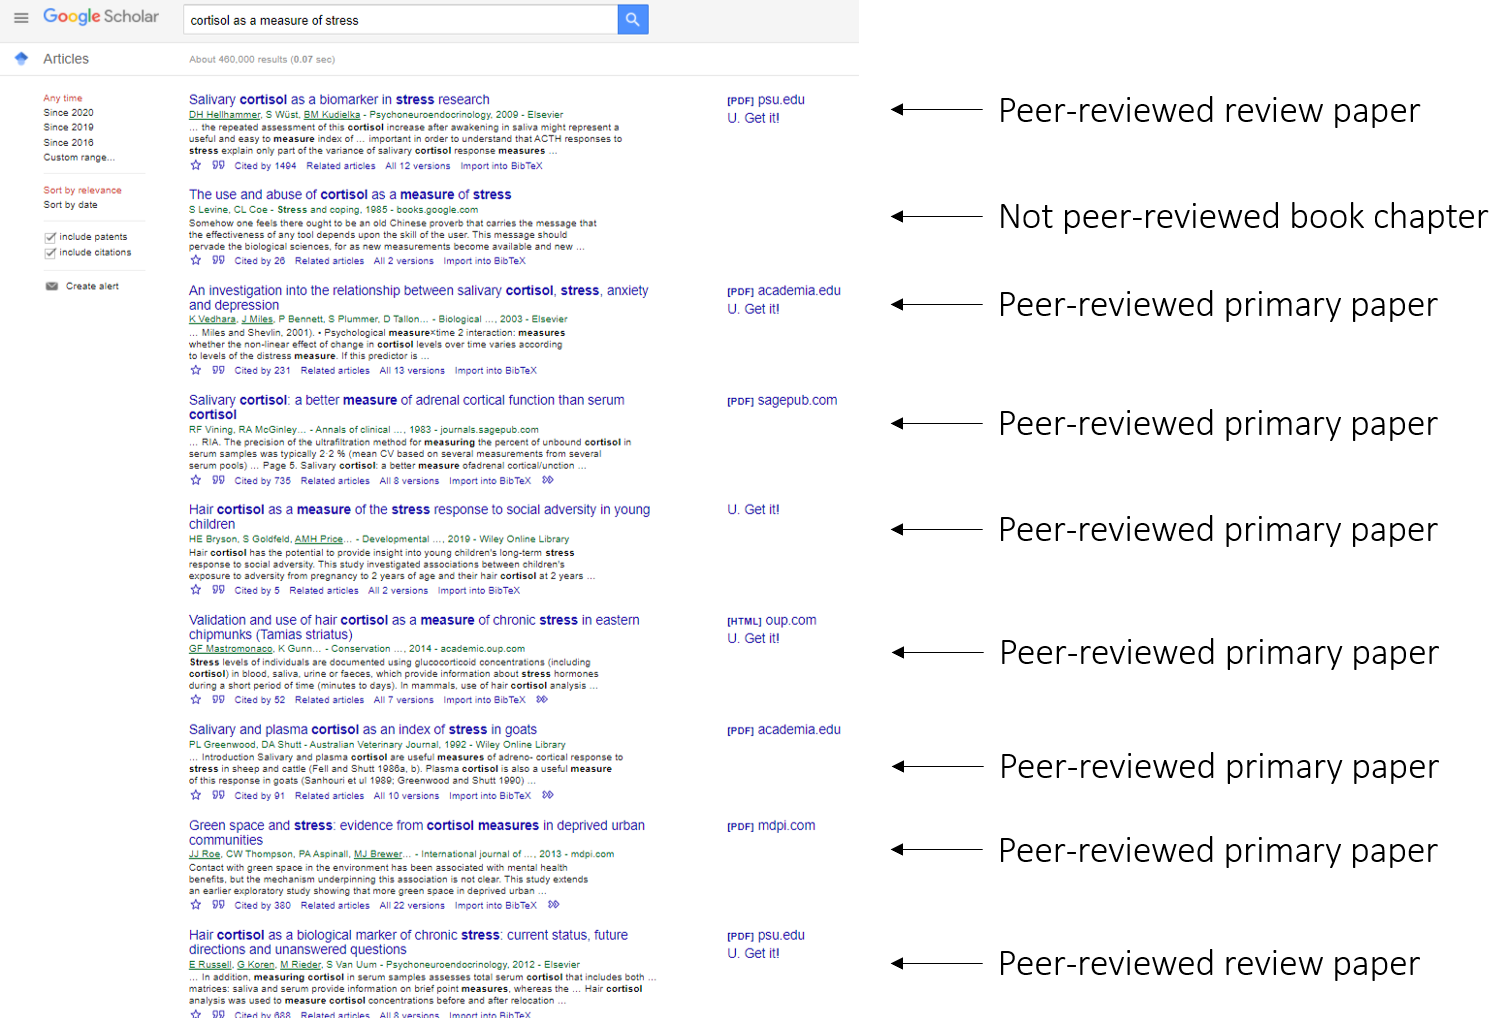1512x1018 pixels.
Task: Click quote icon for 'investigation into the relationship' result
Action: (x=218, y=370)
